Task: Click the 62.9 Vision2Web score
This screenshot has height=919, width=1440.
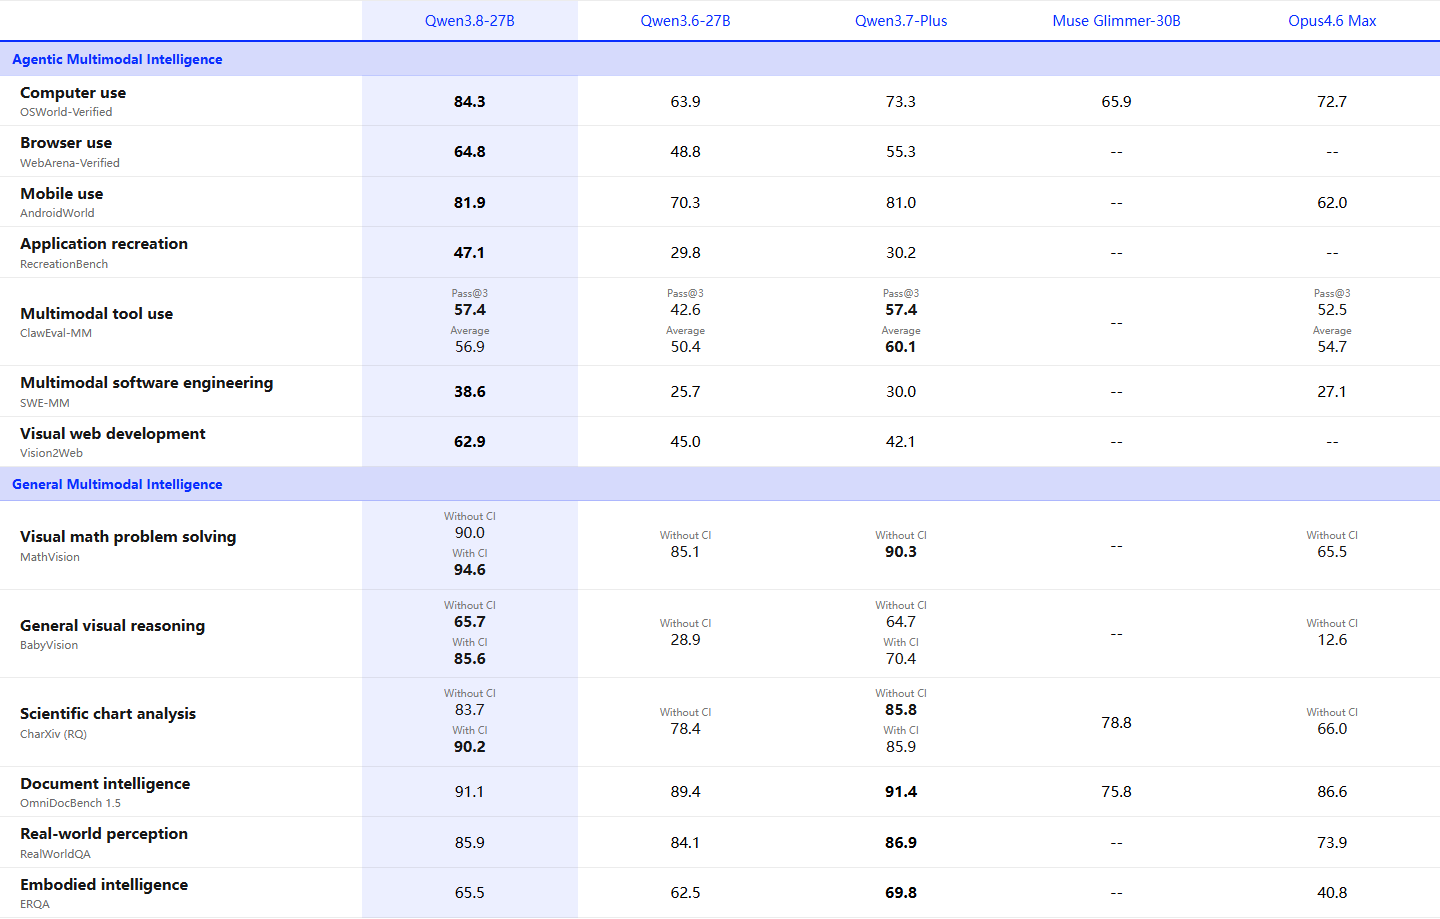Action: (x=469, y=442)
